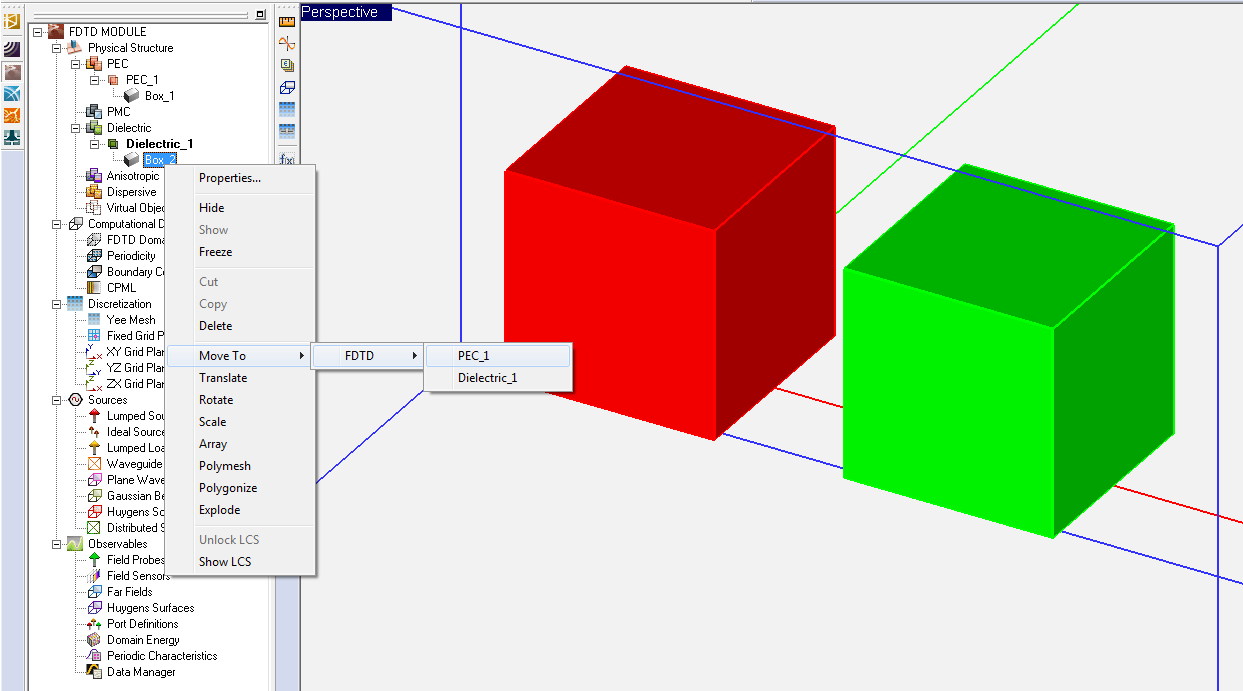
Task: Click the small panel float button above tree
Action: (x=261, y=15)
